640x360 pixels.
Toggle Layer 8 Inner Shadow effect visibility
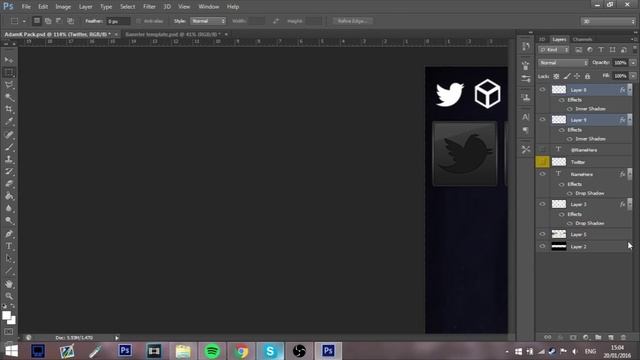pos(570,109)
